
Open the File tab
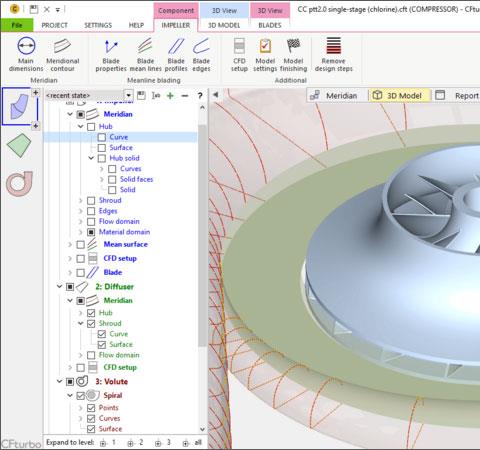(x=17, y=25)
